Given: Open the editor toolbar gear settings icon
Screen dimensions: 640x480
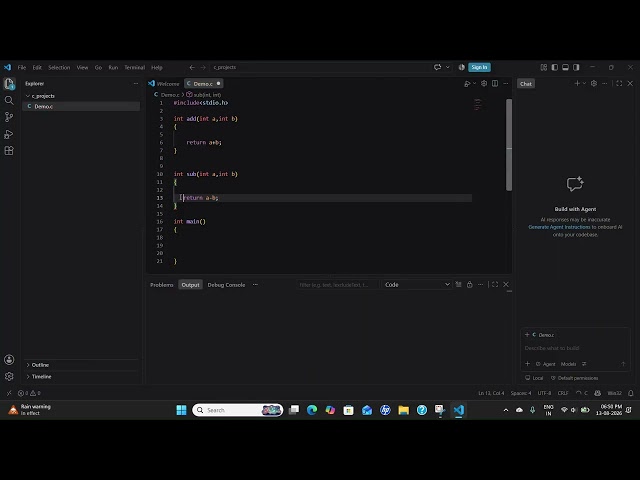Looking at the screenshot, I should (484, 84).
